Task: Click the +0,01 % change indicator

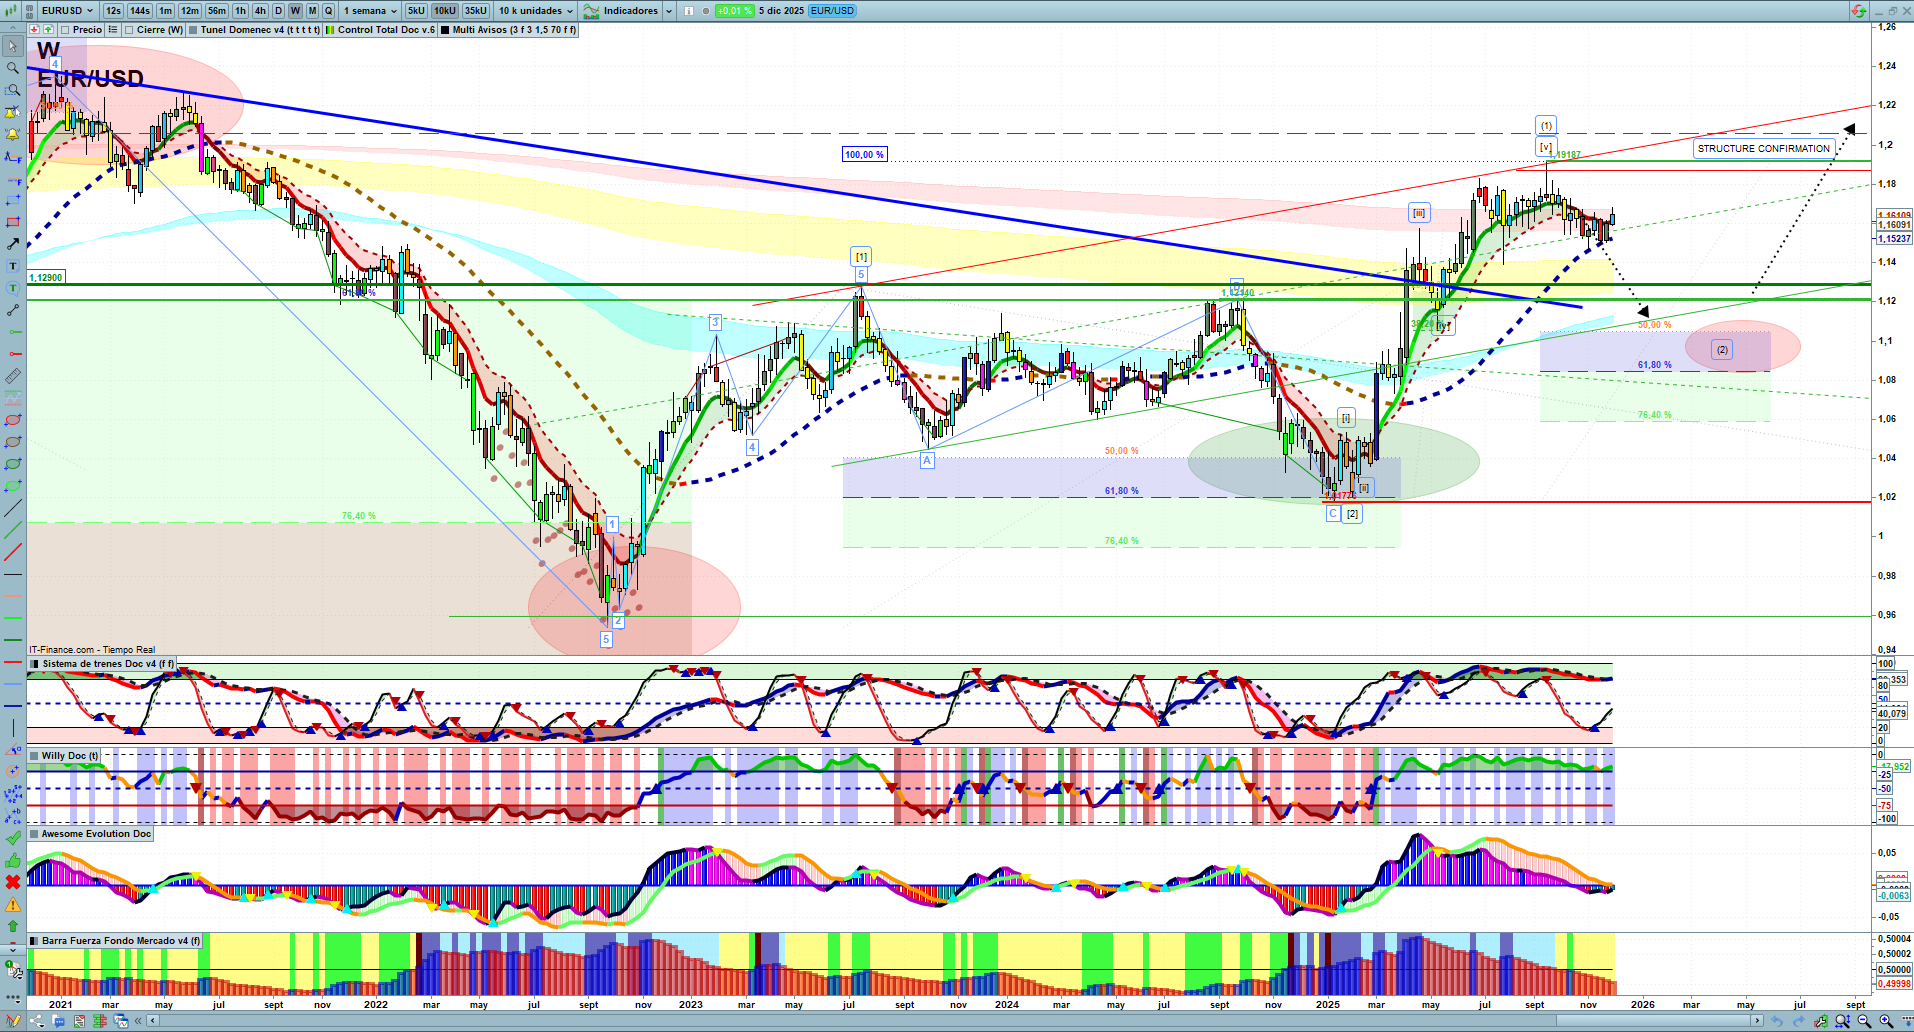Action: (734, 11)
